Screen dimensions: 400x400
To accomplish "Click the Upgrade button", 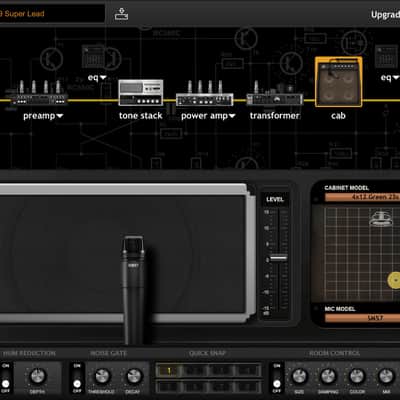I will click(386, 15).
